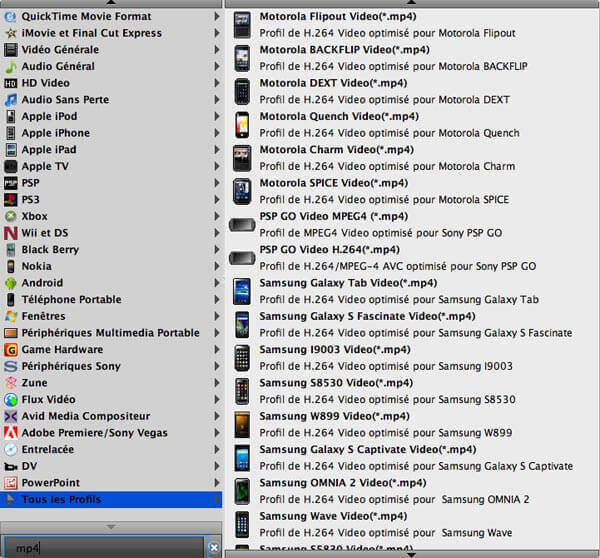Viewport: 600px width, 558px height.
Task: Open the Black Berry category
Action: pyautogui.click(x=50, y=250)
